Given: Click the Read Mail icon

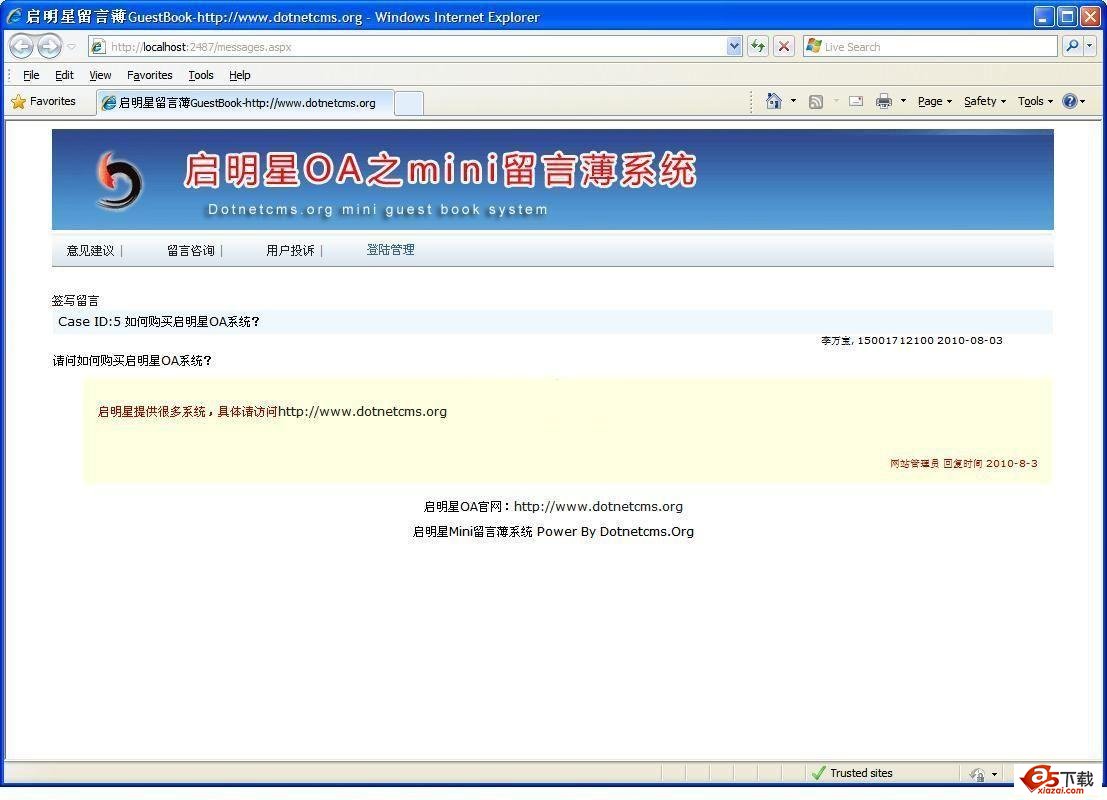Looking at the screenshot, I should coord(856,102).
